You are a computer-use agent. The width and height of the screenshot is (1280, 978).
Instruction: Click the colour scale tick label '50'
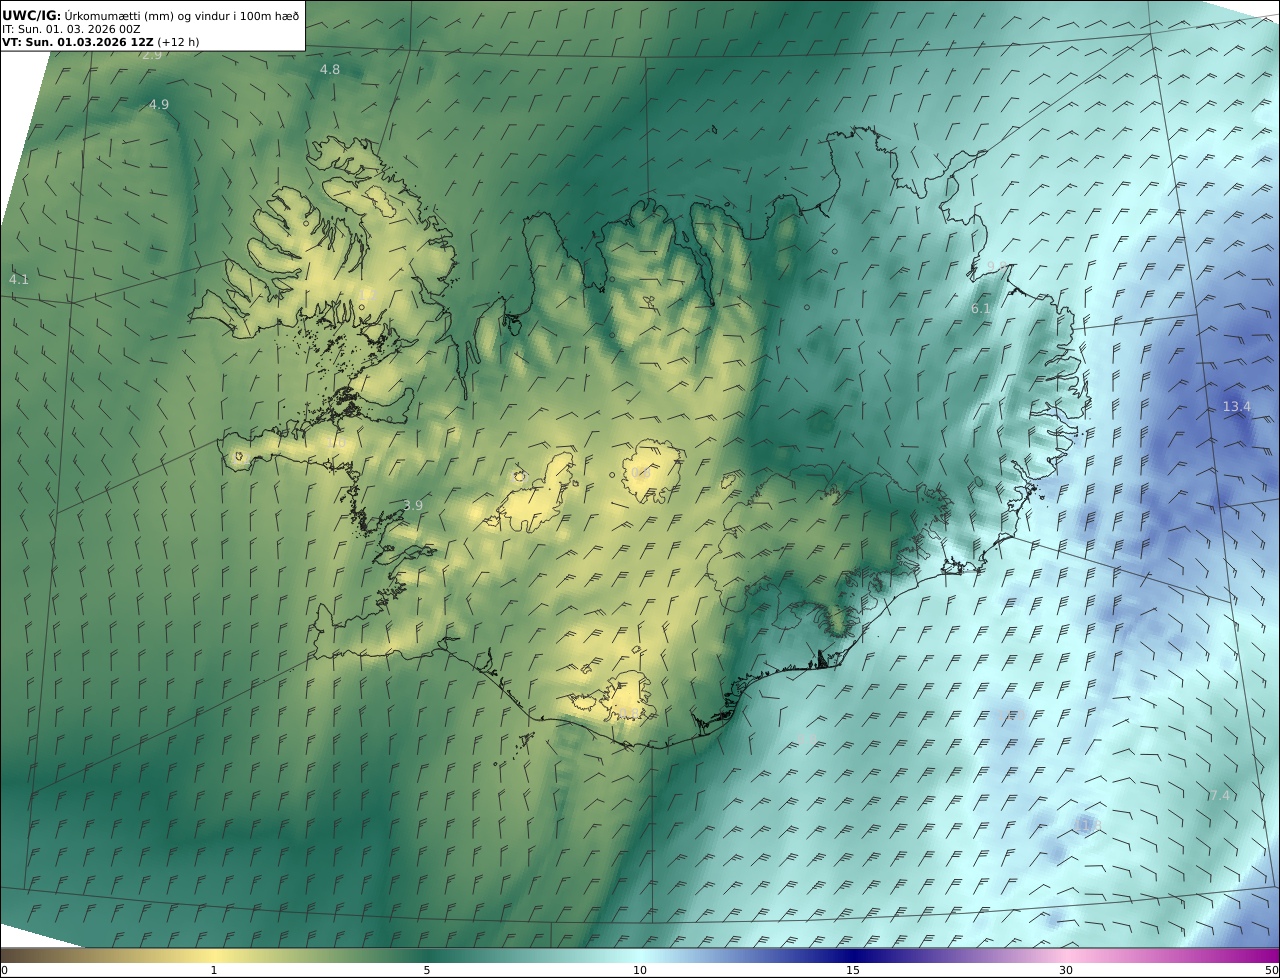[x=1272, y=970]
